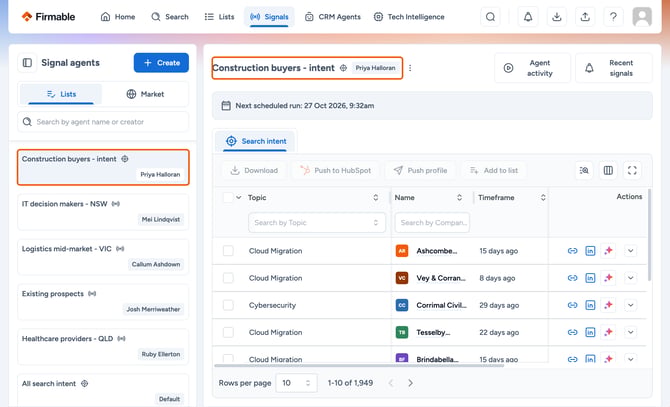Click link icon in Tesselby row
The height and width of the screenshot is (407, 670).
pyautogui.click(x=572, y=332)
